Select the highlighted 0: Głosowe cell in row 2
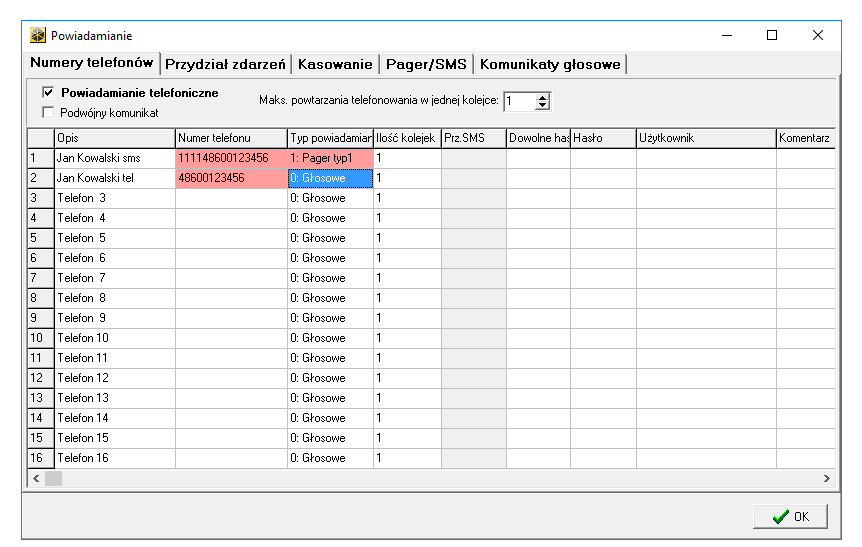 tap(330, 178)
